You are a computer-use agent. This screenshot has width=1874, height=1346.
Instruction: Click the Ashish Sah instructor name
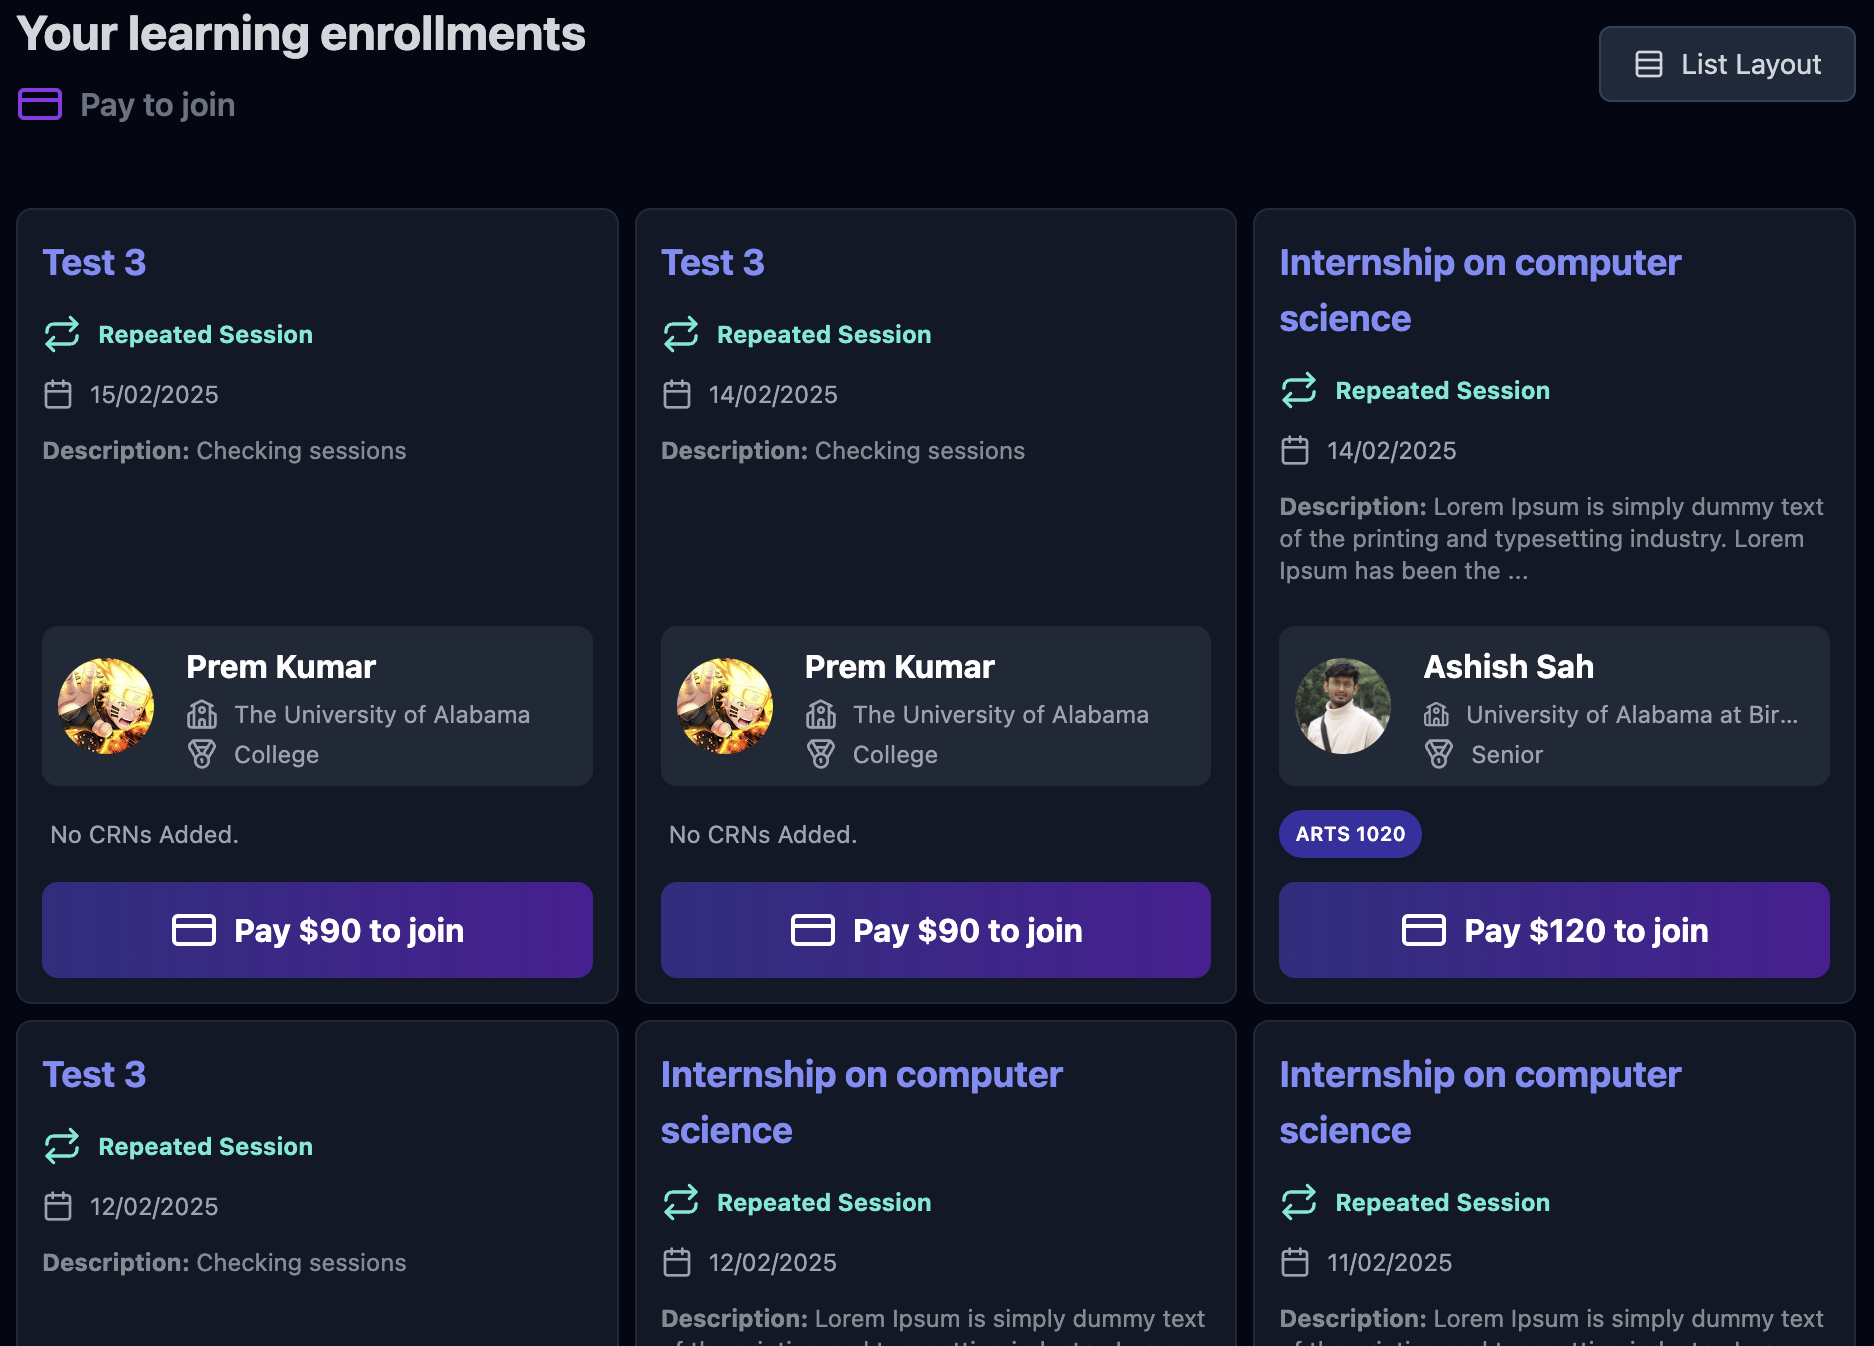pos(1508,666)
